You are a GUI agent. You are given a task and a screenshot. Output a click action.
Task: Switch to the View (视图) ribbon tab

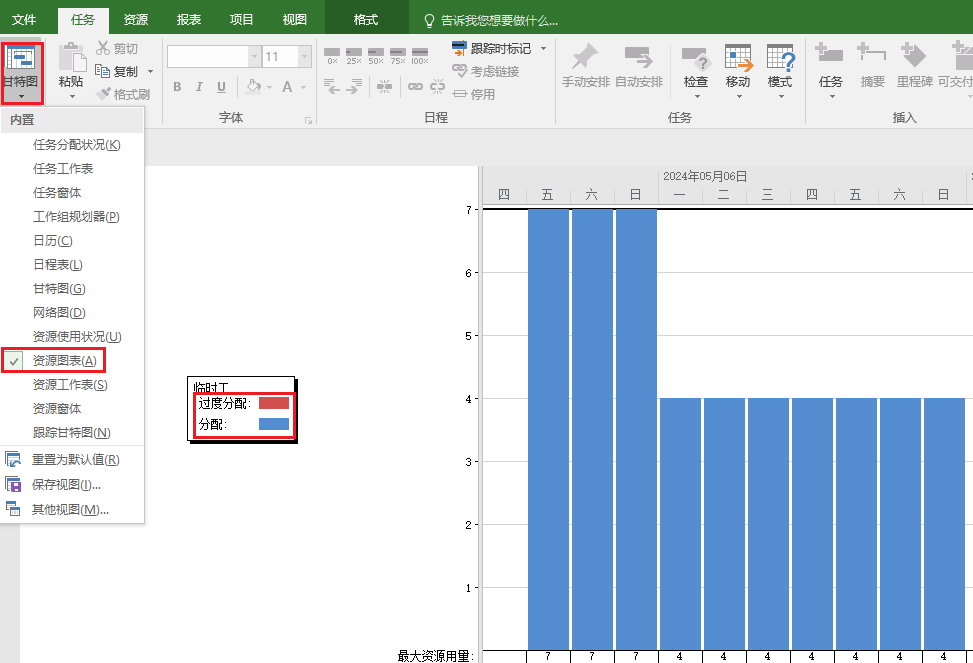tap(295, 20)
